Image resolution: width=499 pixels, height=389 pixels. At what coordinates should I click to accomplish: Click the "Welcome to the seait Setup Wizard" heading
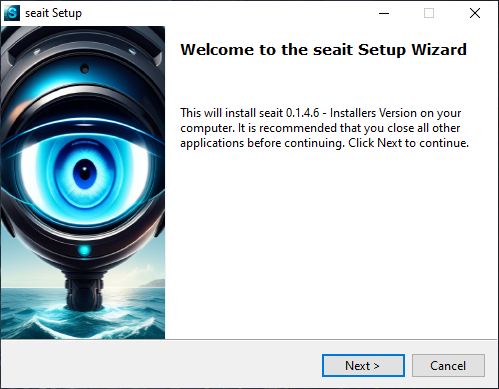point(323,50)
